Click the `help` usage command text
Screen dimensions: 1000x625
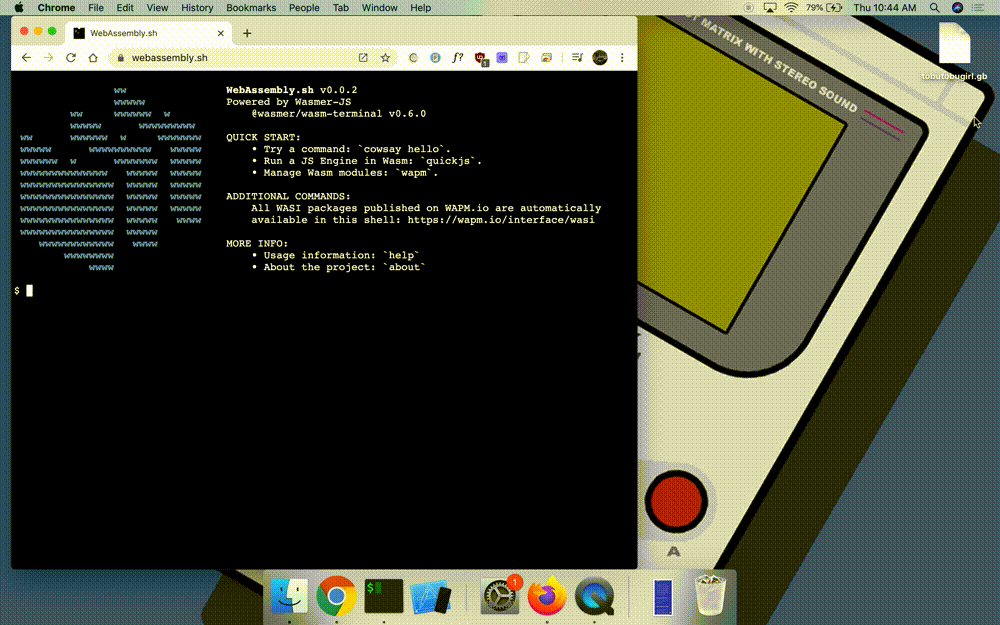point(401,255)
